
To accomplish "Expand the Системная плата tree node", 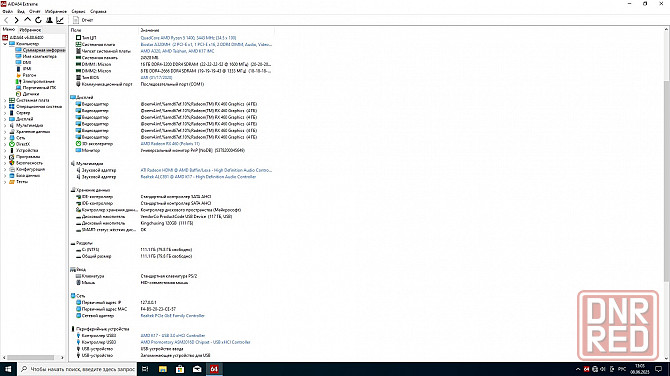I will (5, 100).
